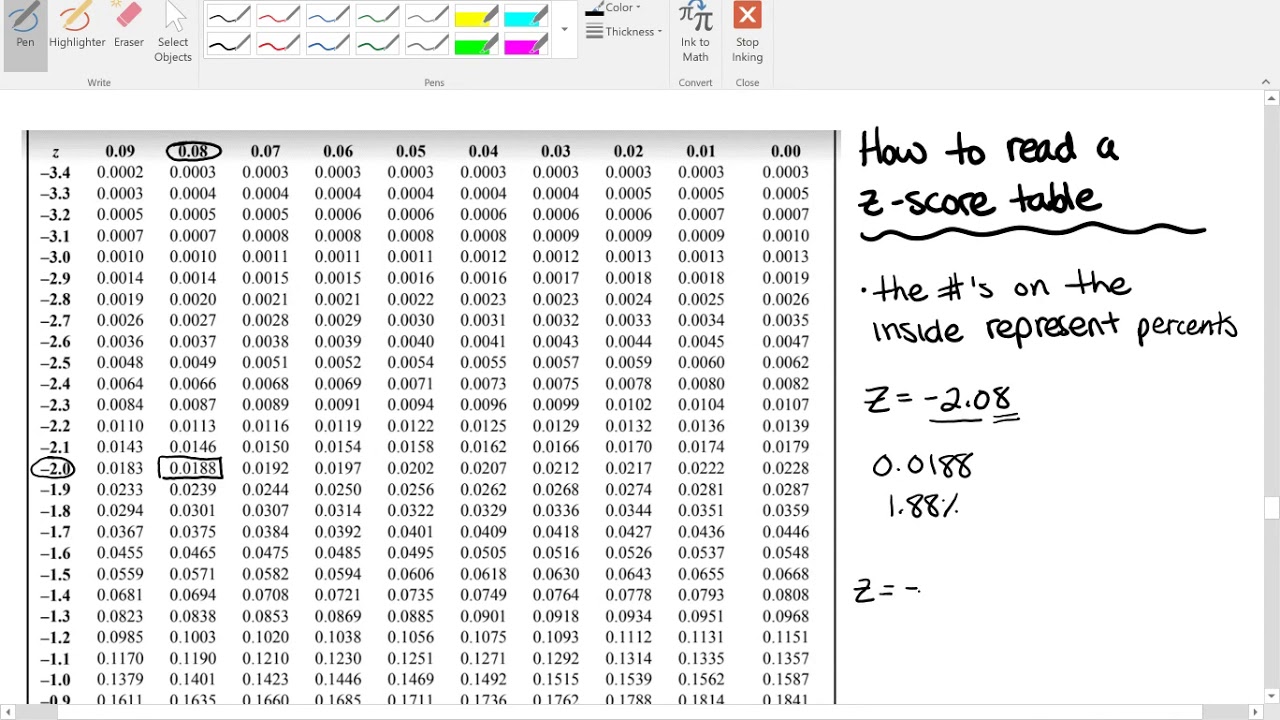This screenshot has width=1280, height=720.
Task: Select the Eraser tool
Action: click(129, 27)
